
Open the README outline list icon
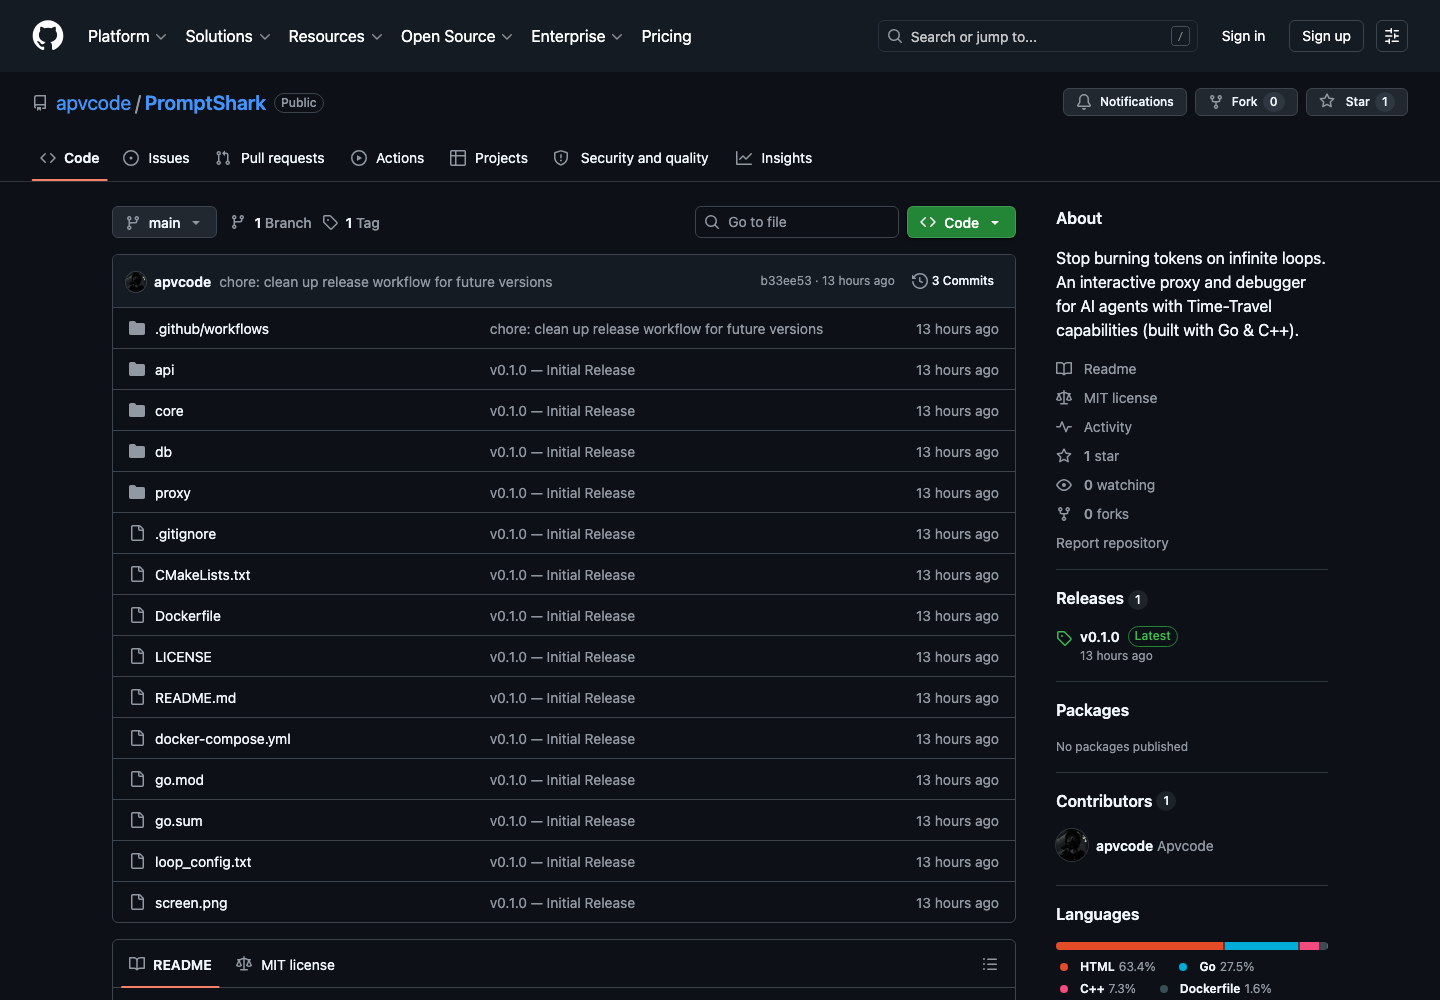tap(990, 964)
